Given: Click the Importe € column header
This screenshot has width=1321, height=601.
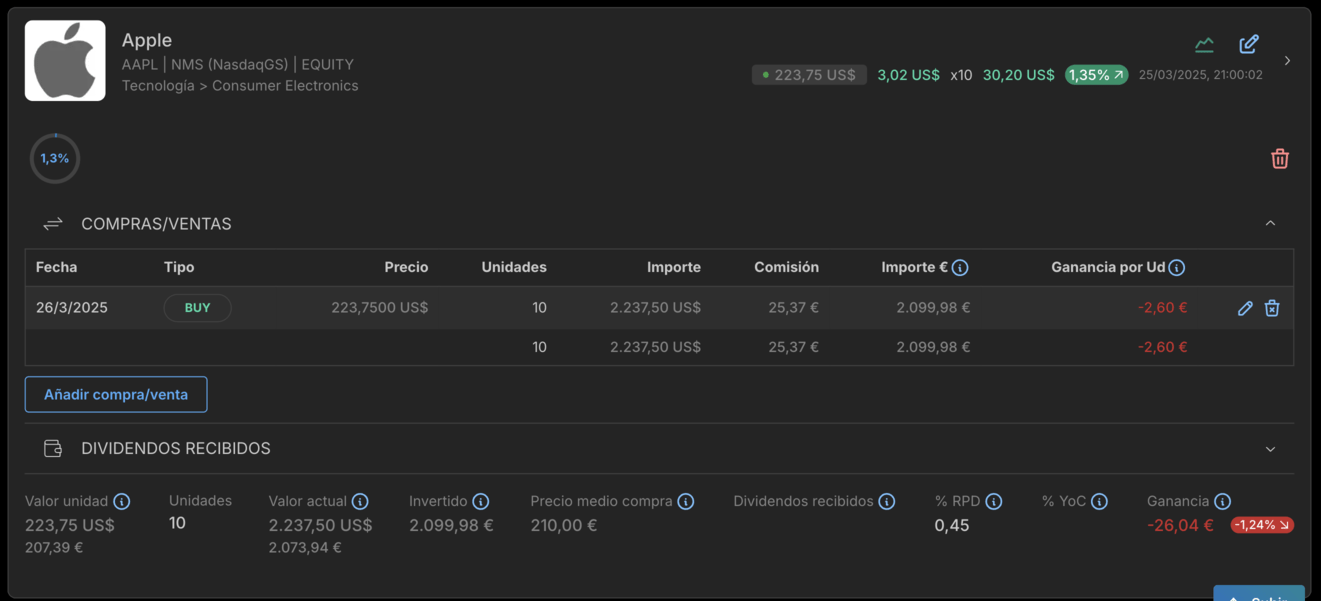Looking at the screenshot, I should click(914, 267).
